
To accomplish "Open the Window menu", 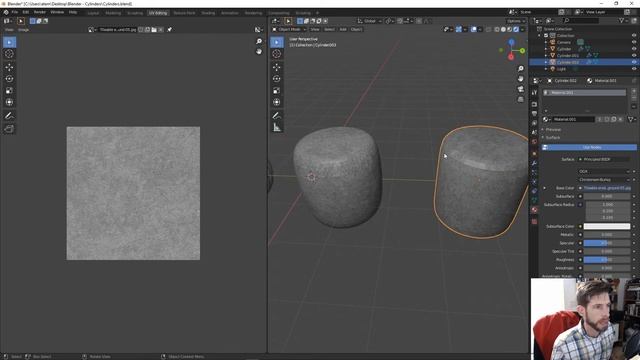I will (x=57, y=12).
